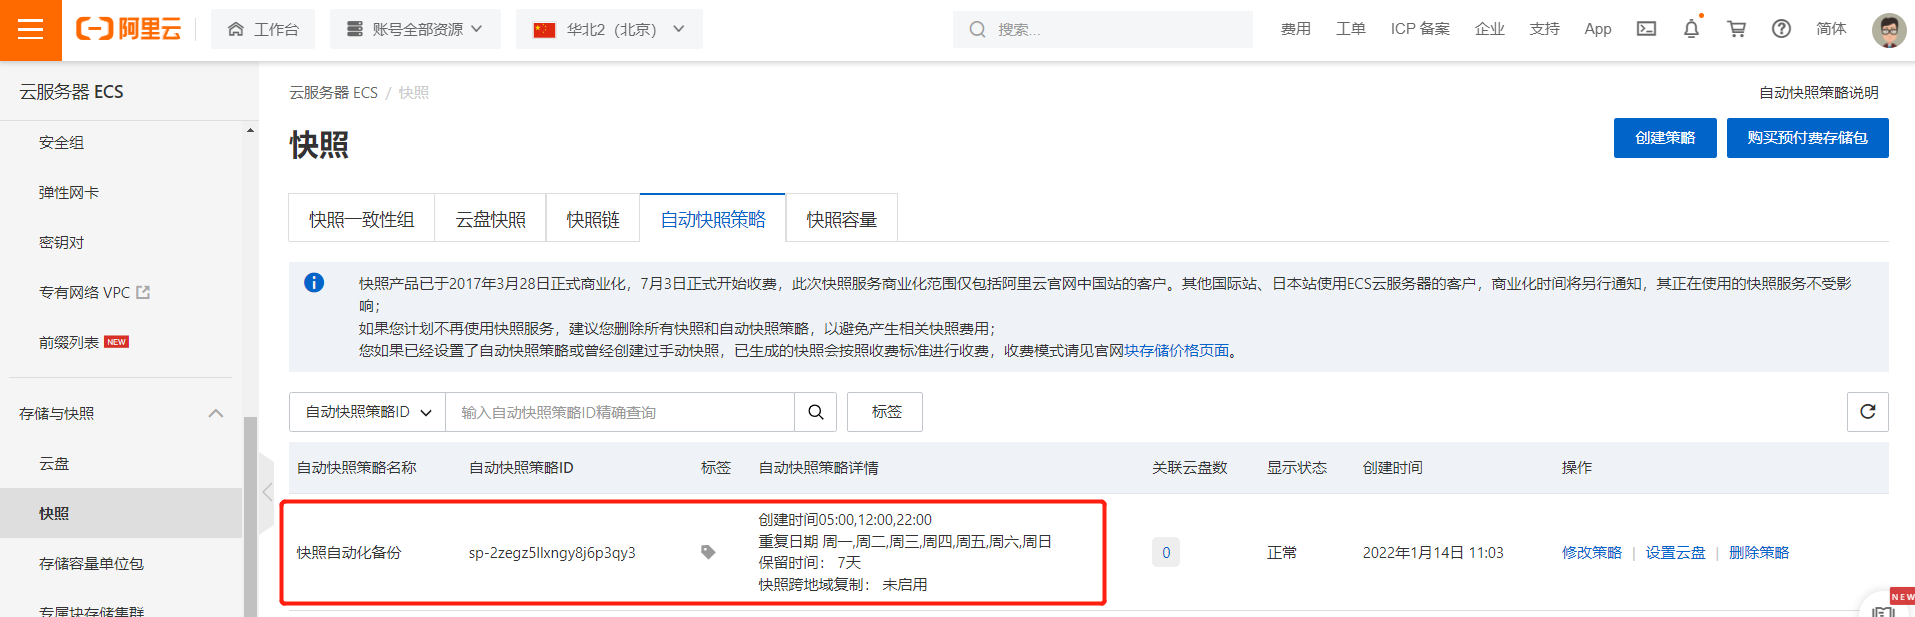Open the help question mark icon
1915x617 pixels.
pyautogui.click(x=1781, y=29)
